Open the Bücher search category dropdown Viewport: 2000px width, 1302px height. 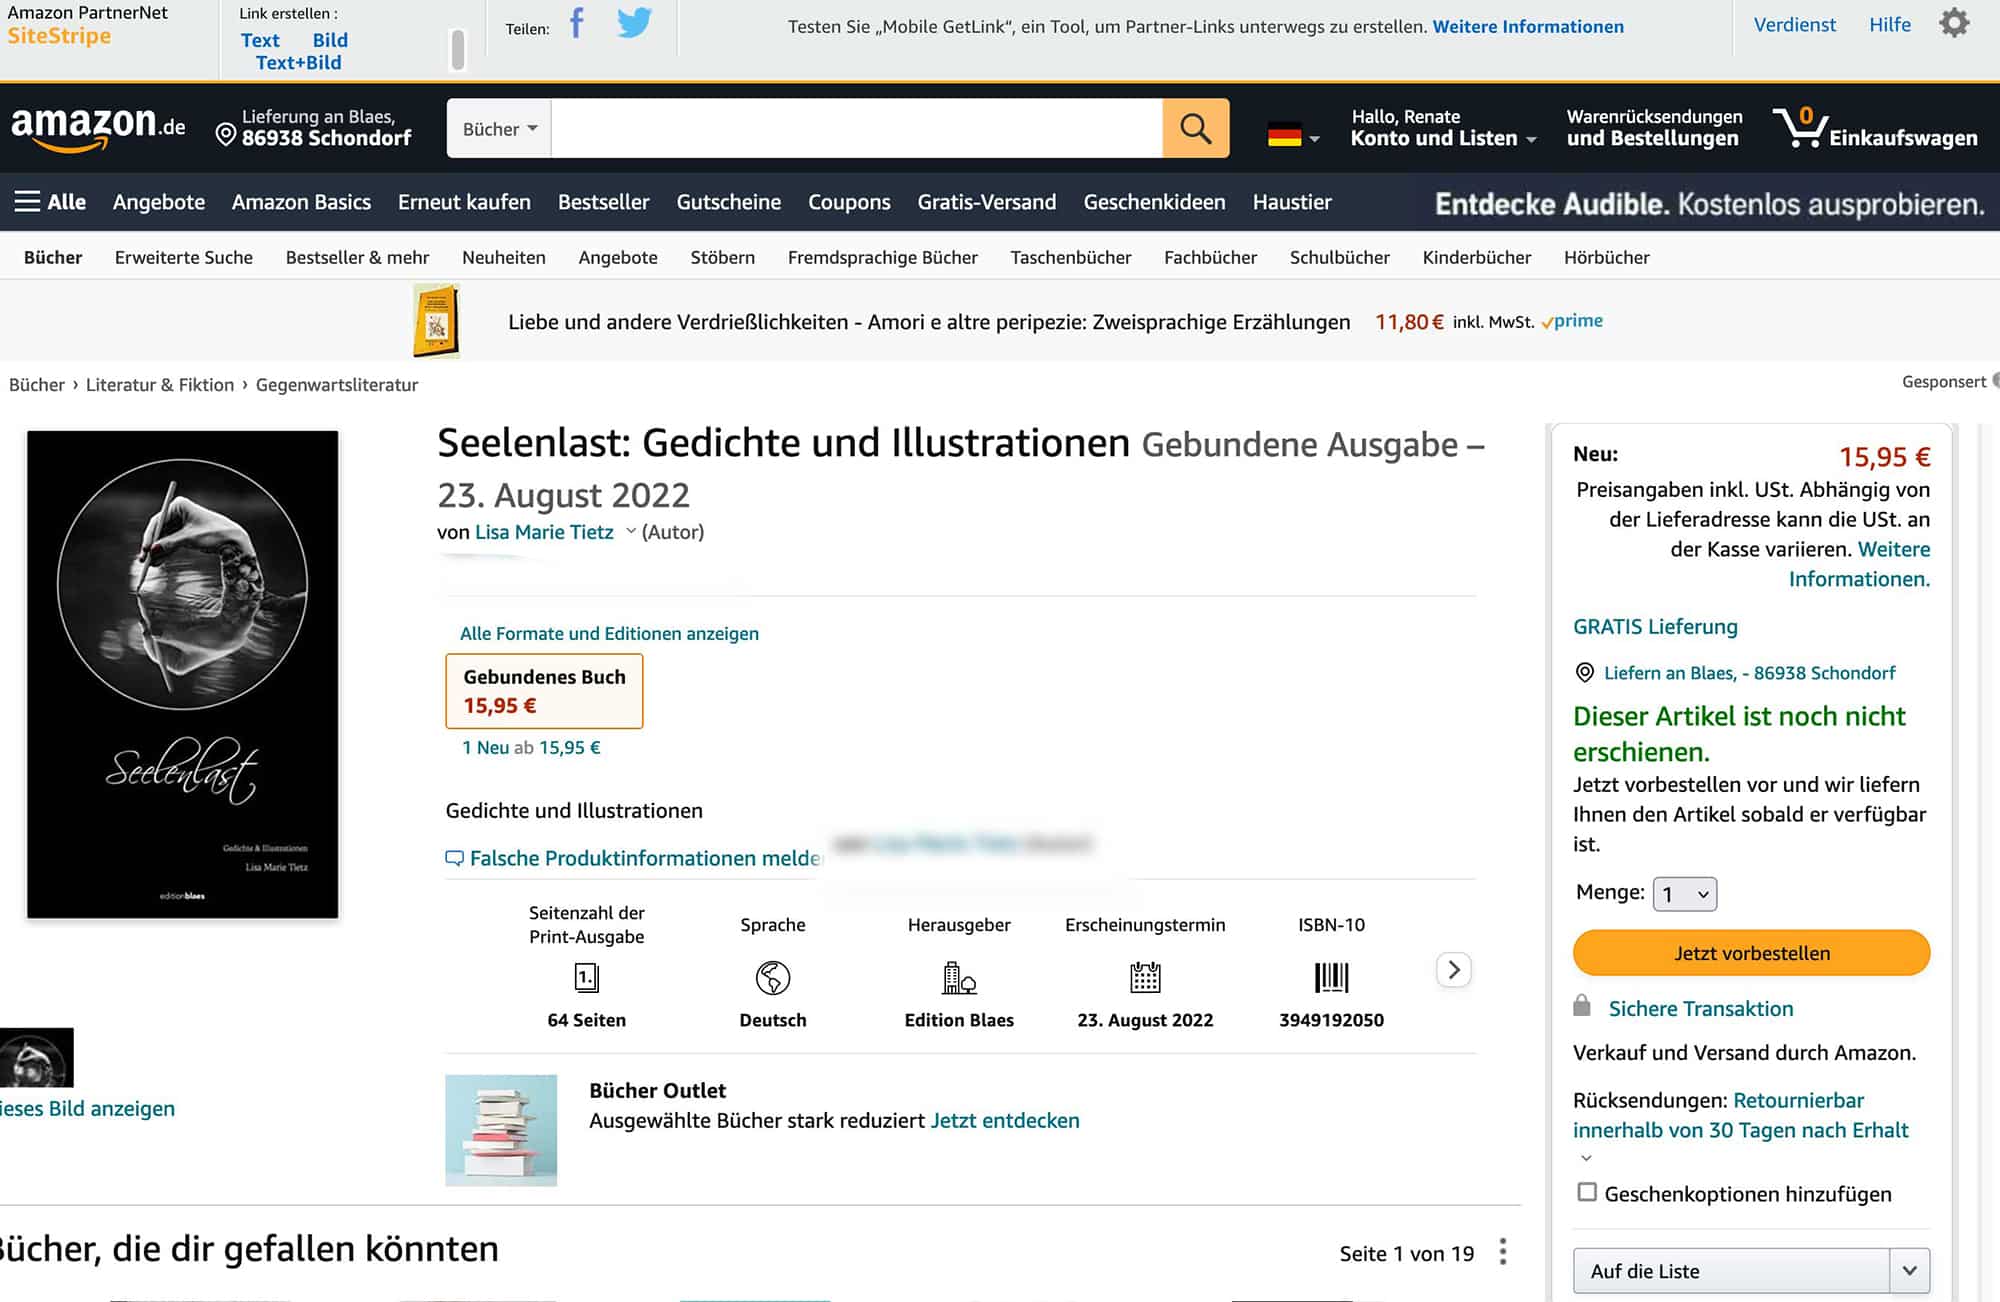[x=499, y=128]
